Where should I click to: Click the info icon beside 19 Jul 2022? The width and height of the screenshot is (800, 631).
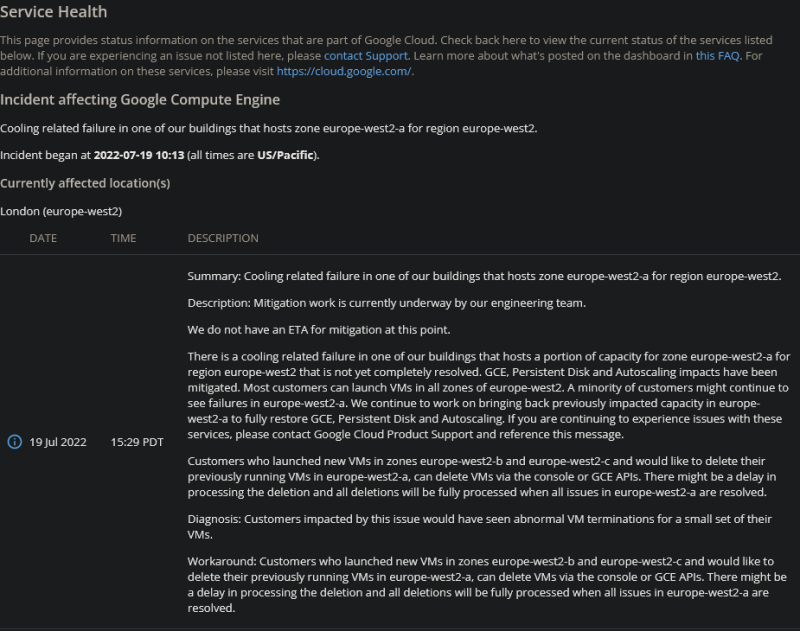point(14,442)
